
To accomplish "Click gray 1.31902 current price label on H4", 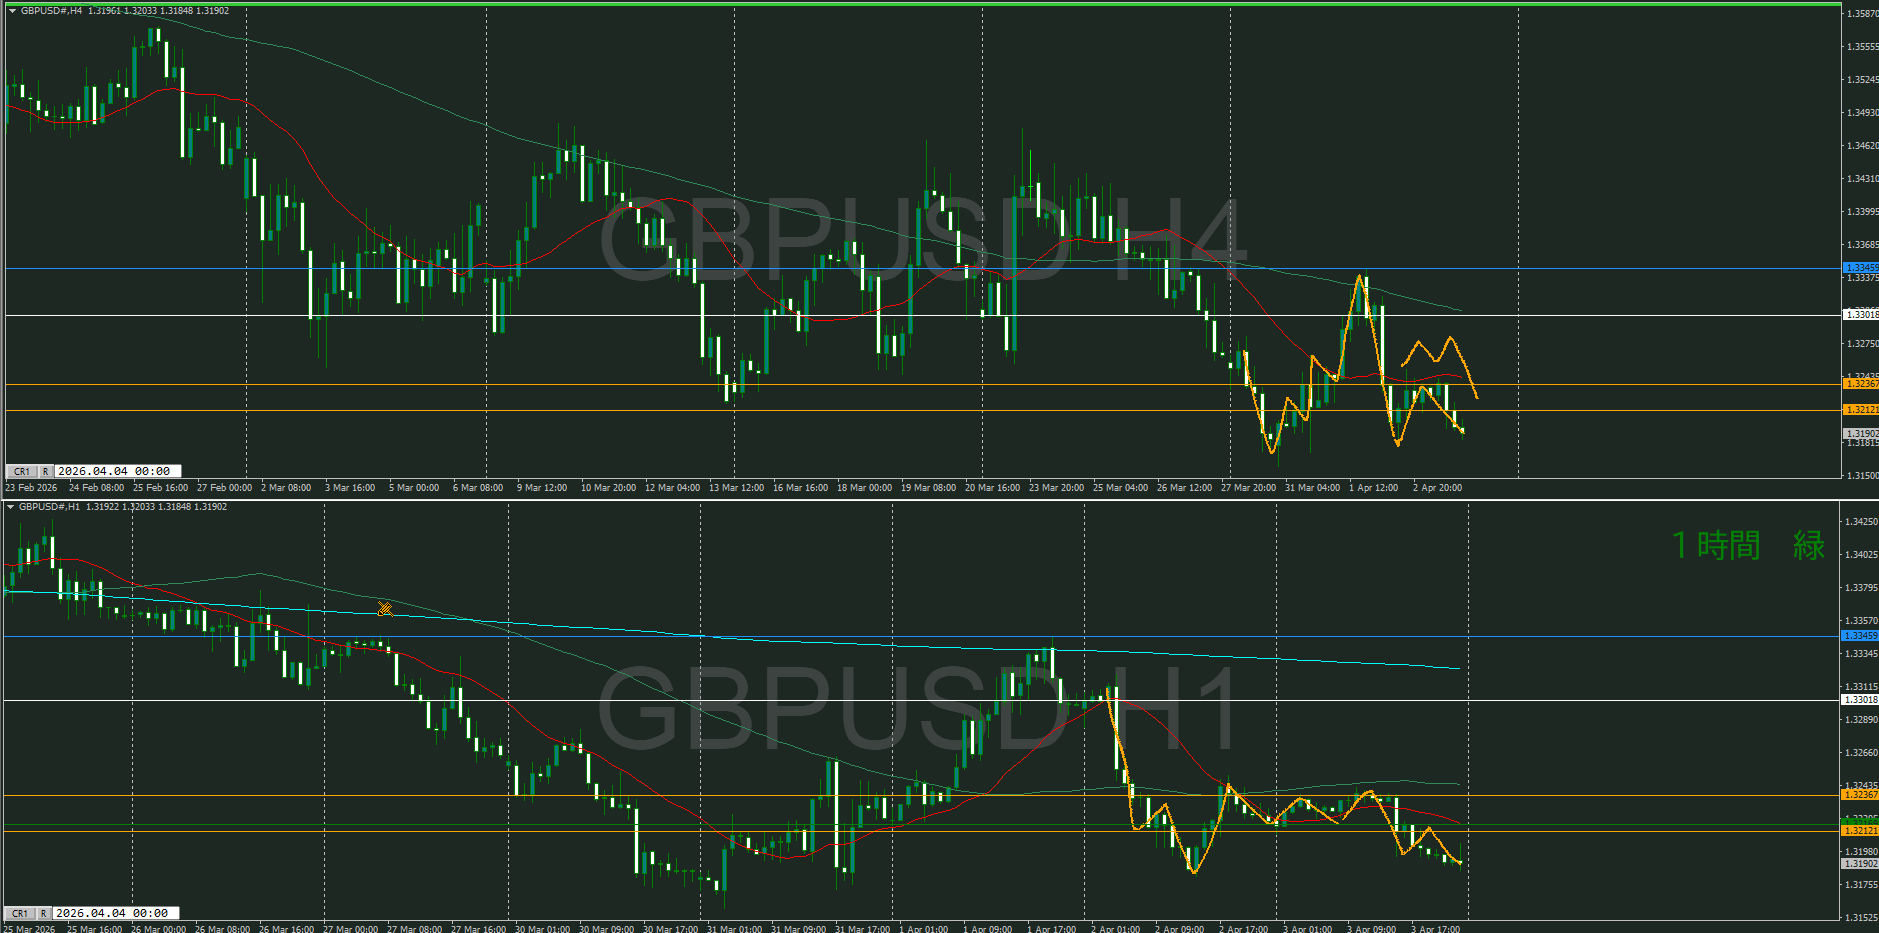I will point(1860,434).
